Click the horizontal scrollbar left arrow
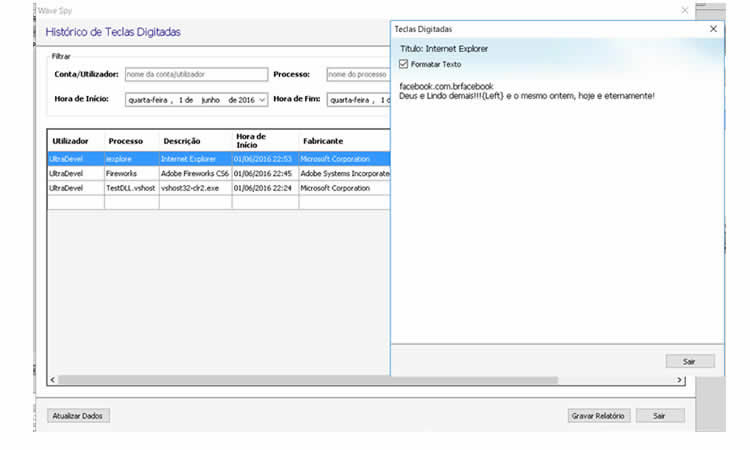This screenshot has height=450, width=750. pos(53,380)
